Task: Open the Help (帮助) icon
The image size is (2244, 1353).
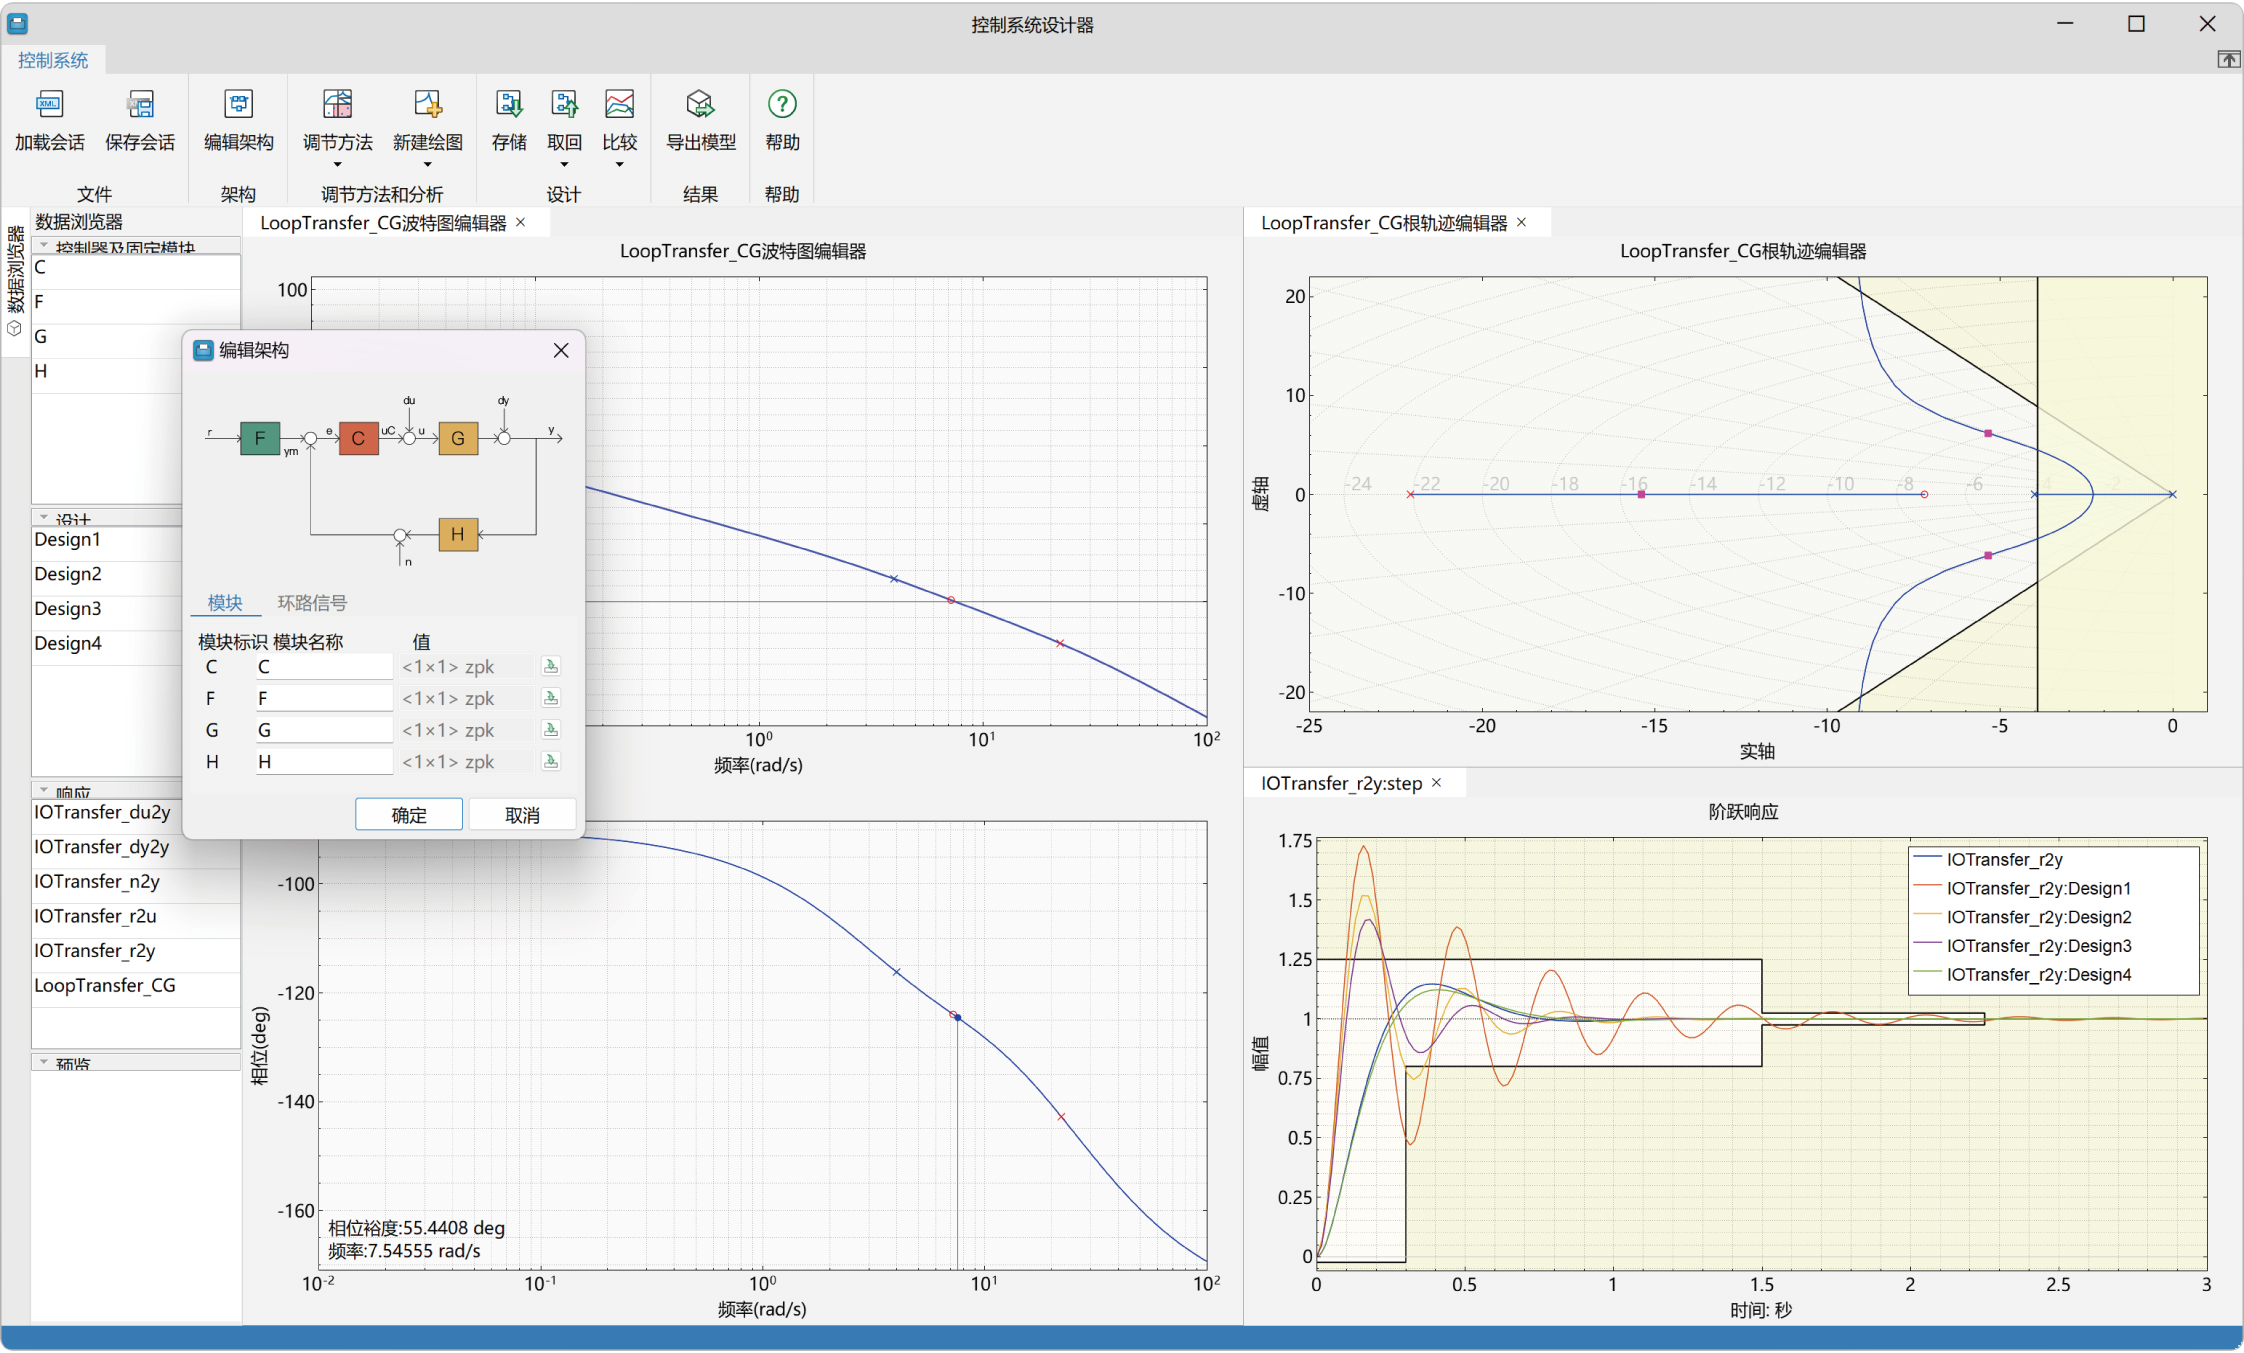Action: click(x=782, y=105)
